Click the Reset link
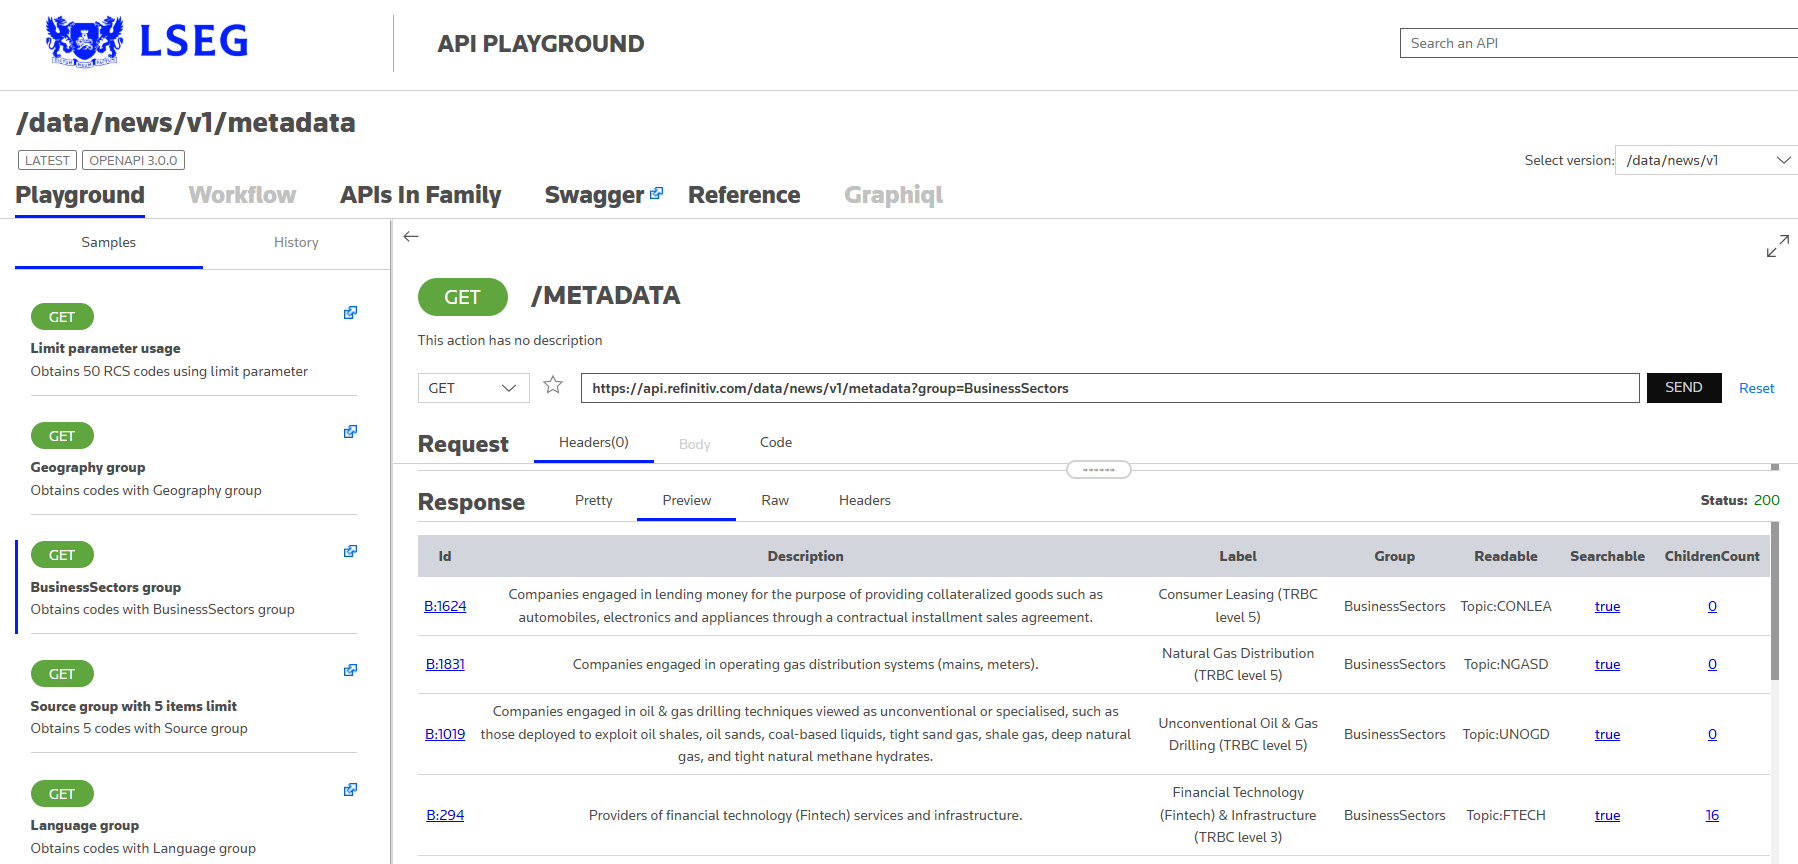Screen dimensions: 1798x864 coord(1756,388)
